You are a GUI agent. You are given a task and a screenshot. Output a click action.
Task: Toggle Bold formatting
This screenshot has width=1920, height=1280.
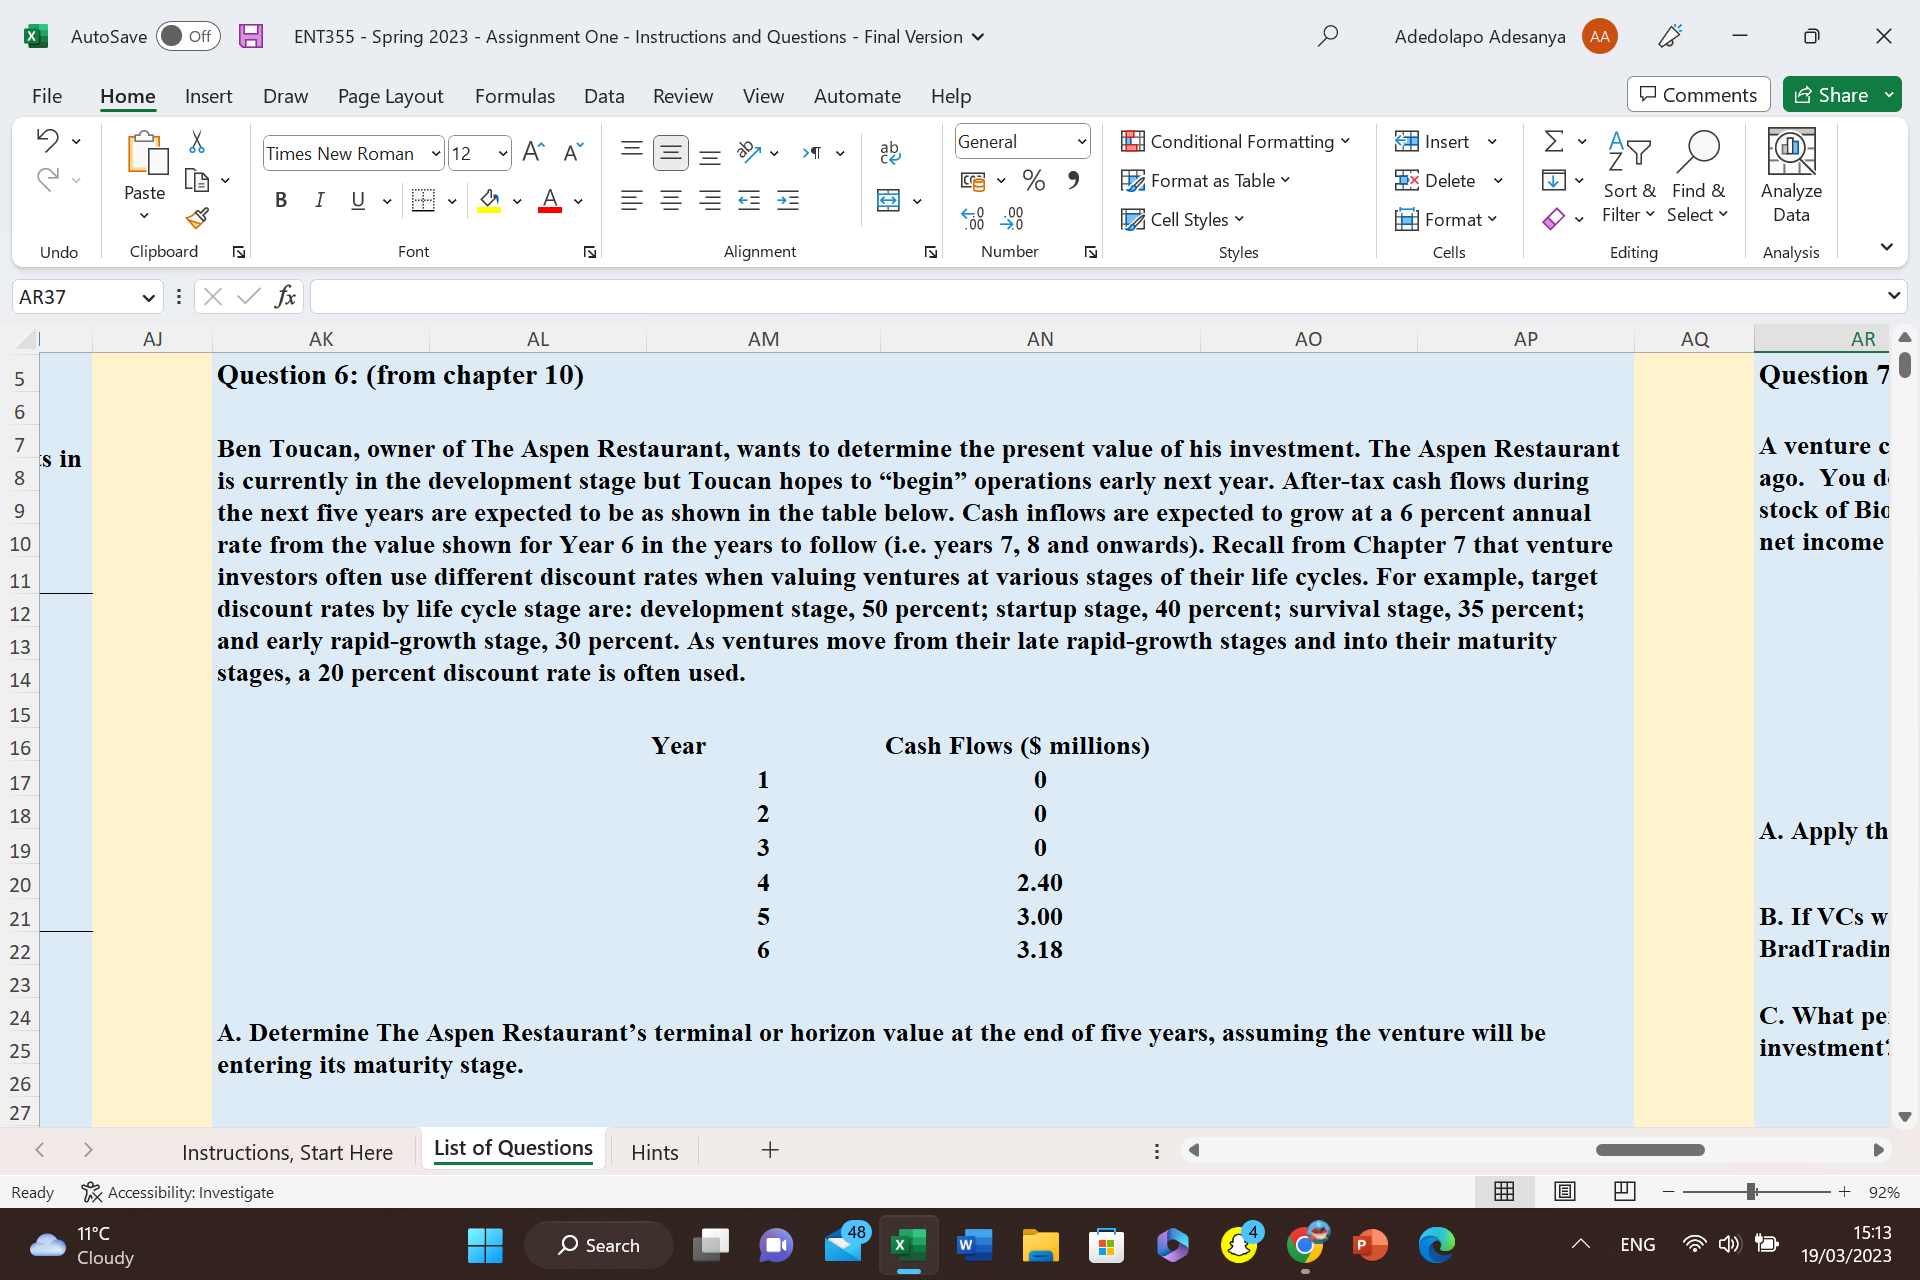[281, 200]
